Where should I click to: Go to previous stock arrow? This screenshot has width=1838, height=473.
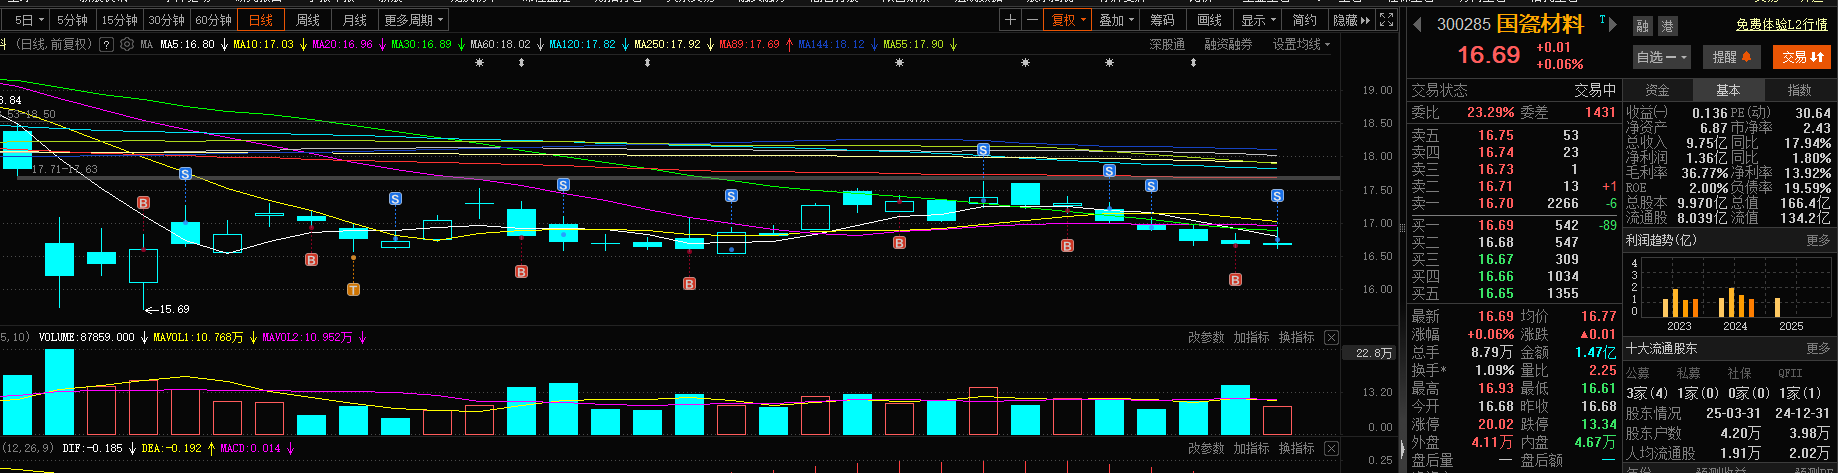(1417, 24)
